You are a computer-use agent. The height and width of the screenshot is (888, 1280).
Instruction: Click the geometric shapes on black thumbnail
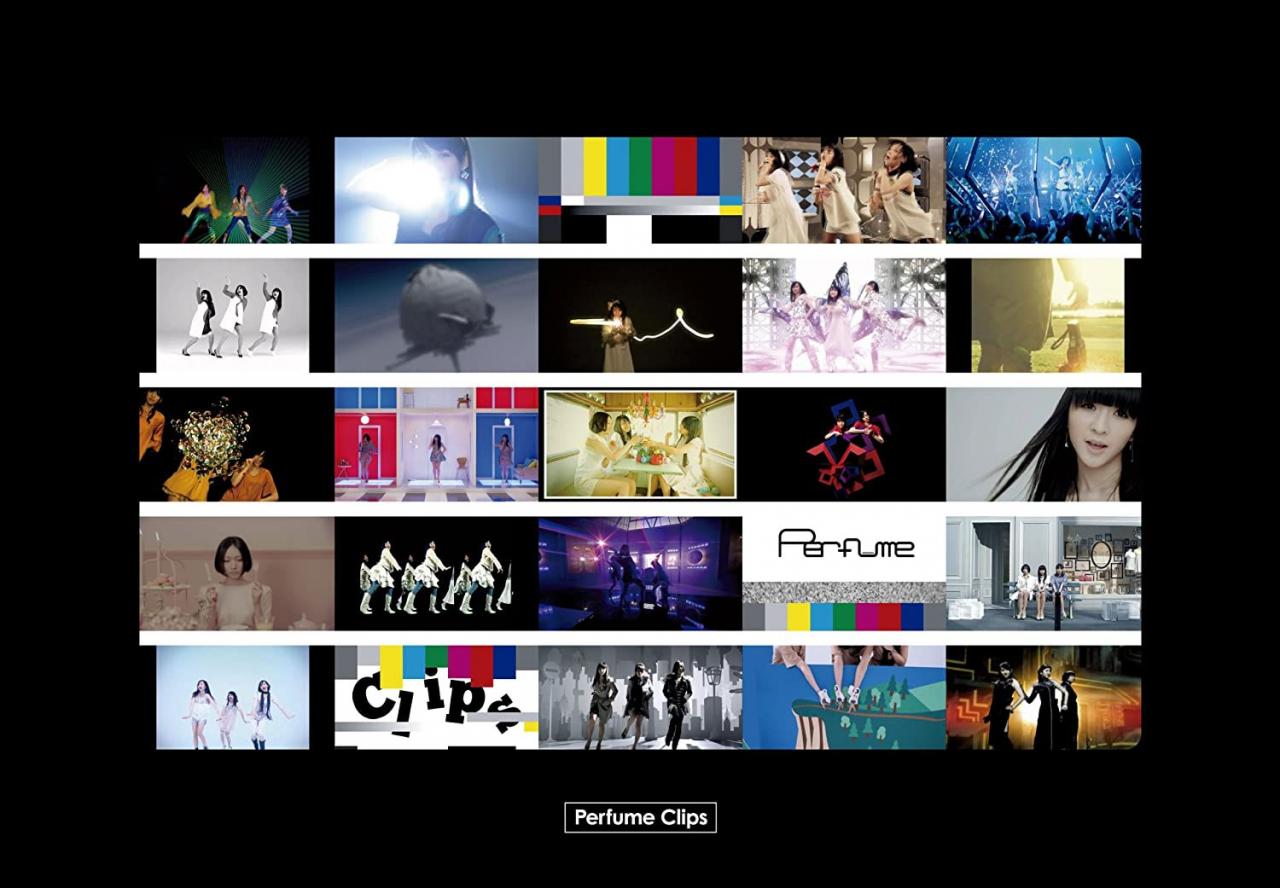click(844, 444)
